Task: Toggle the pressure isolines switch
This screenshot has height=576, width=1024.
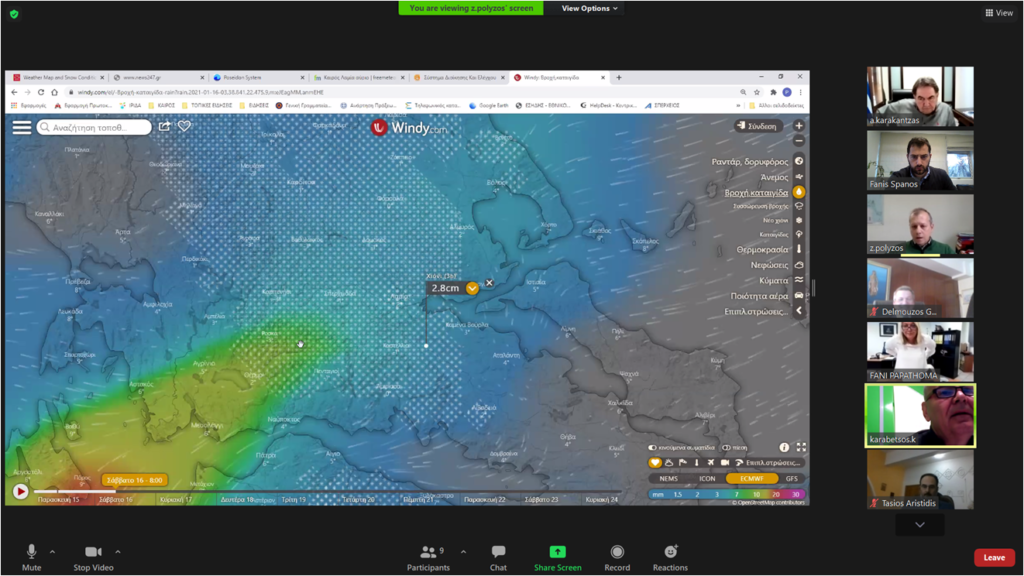Action: [726, 448]
